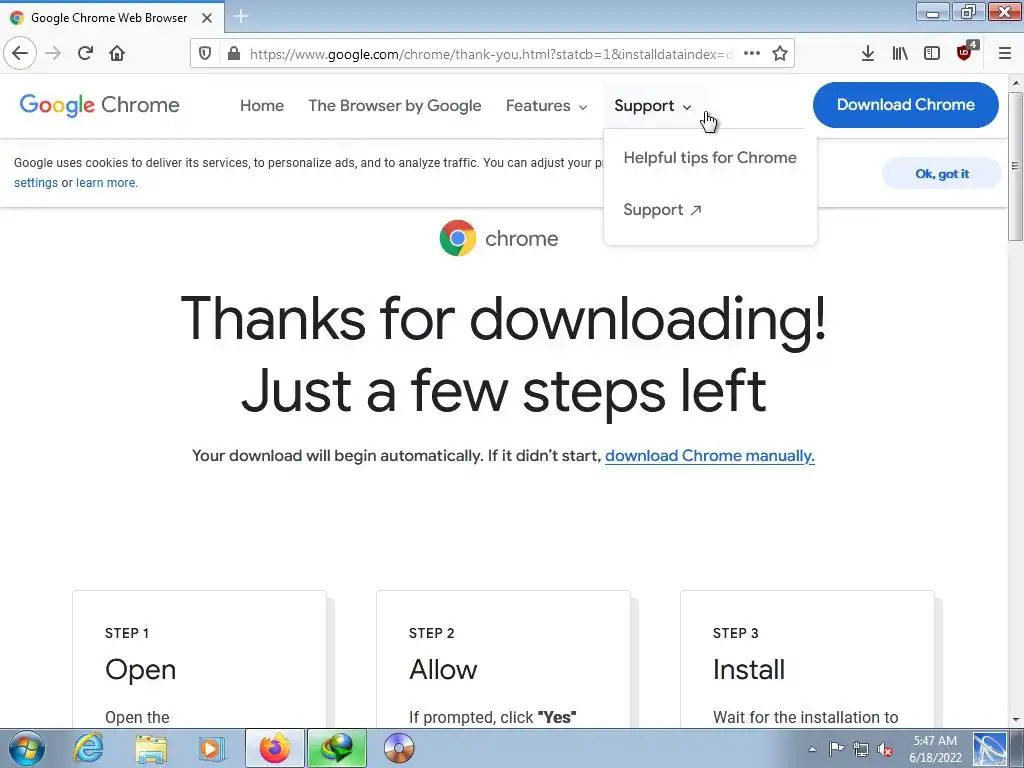Bookmark this page with the star
The image size is (1024, 768).
(780, 54)
